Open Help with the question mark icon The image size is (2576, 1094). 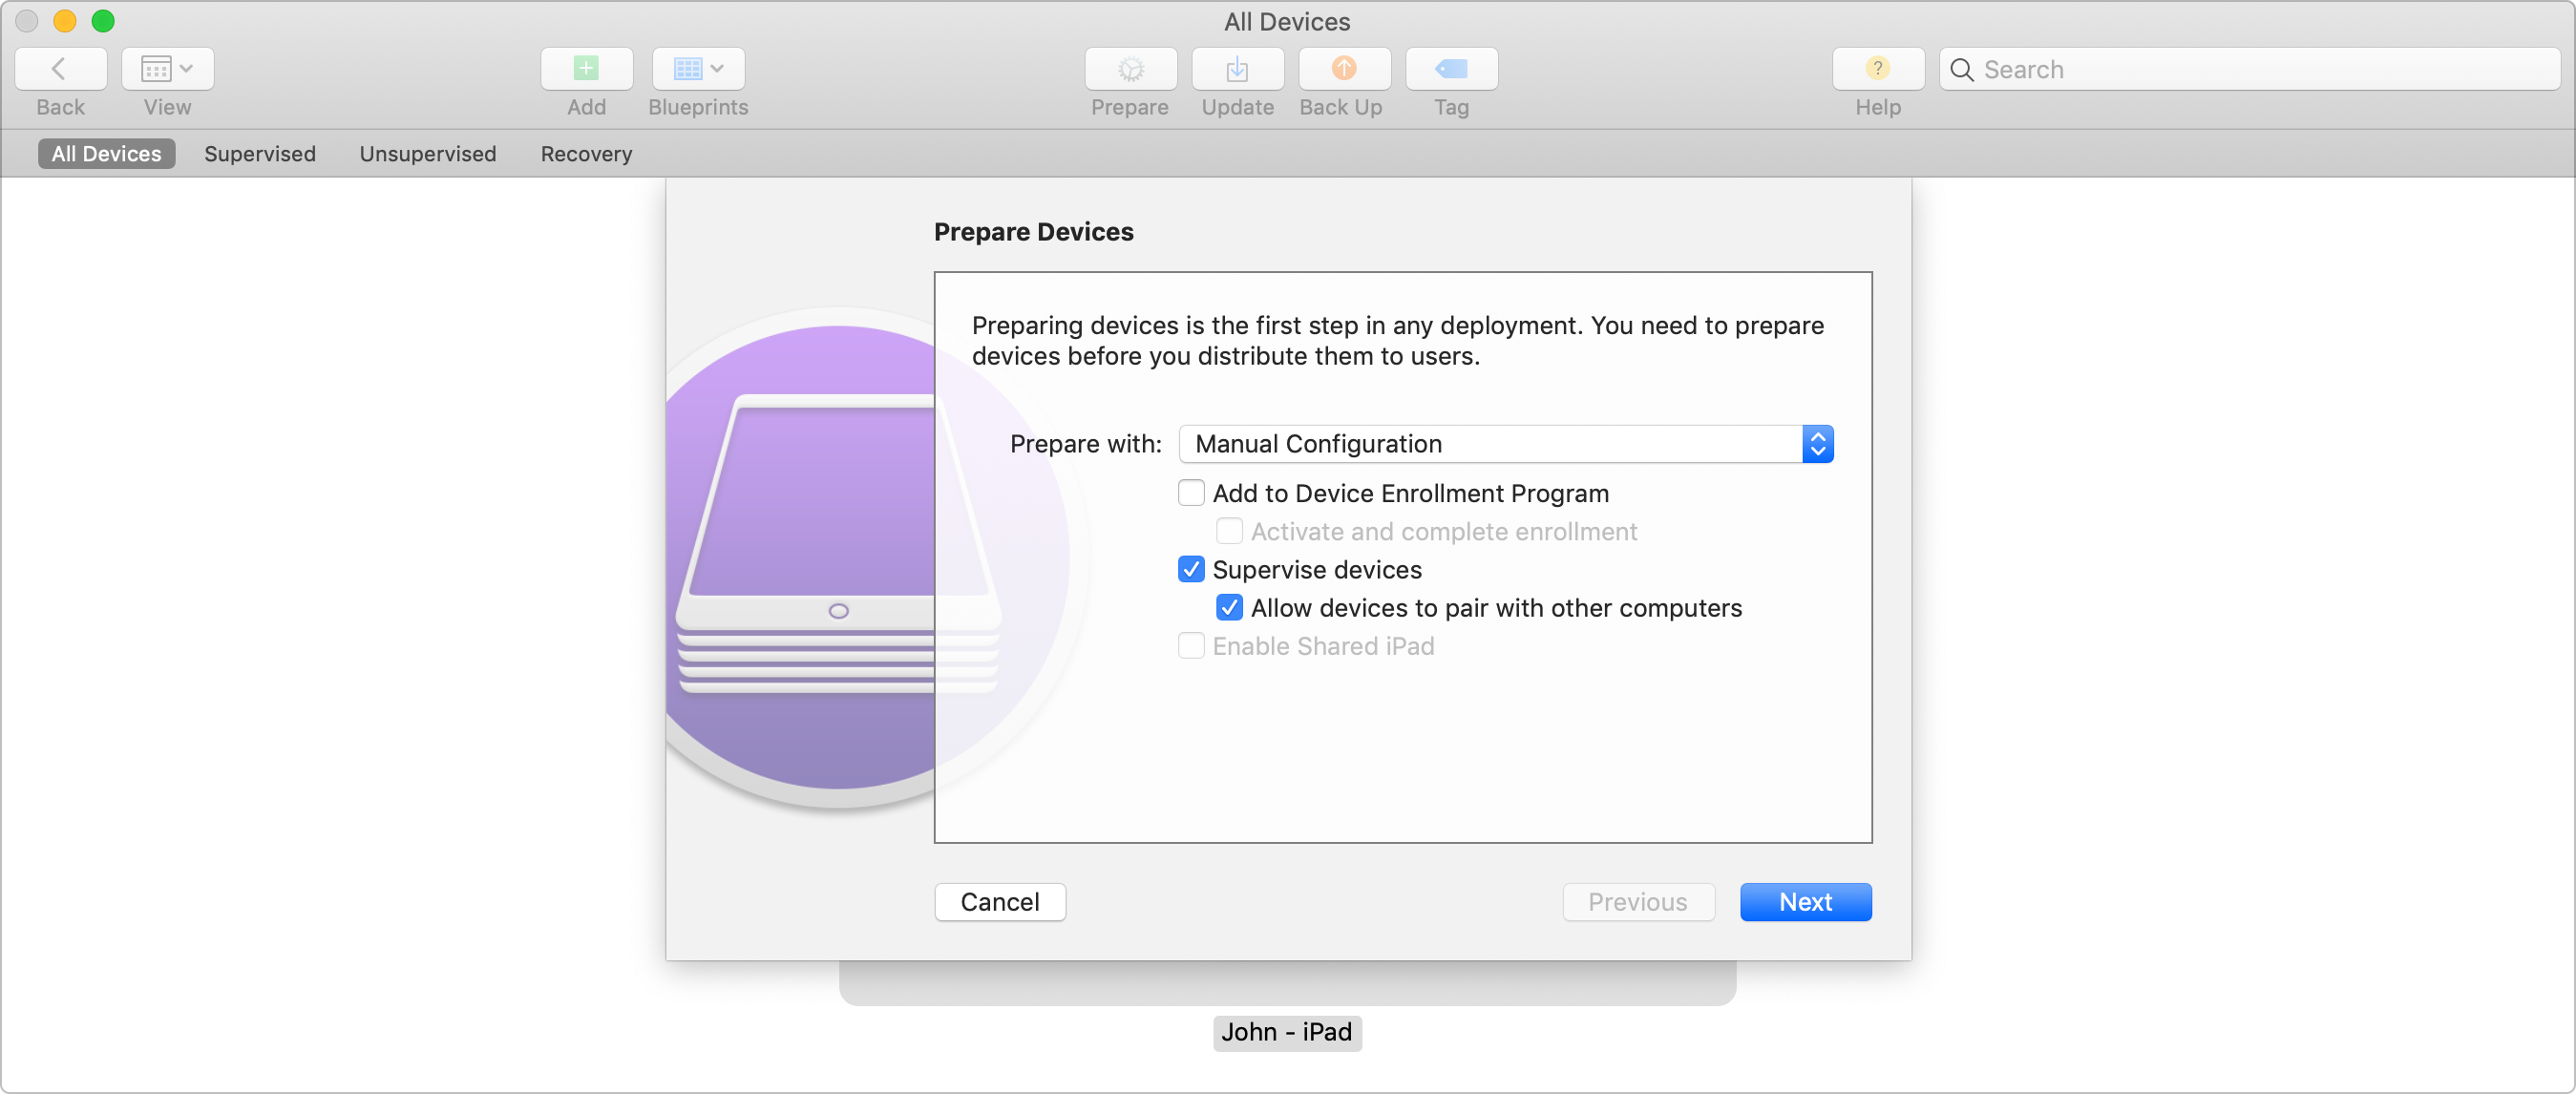click(x=1878, y=69)
